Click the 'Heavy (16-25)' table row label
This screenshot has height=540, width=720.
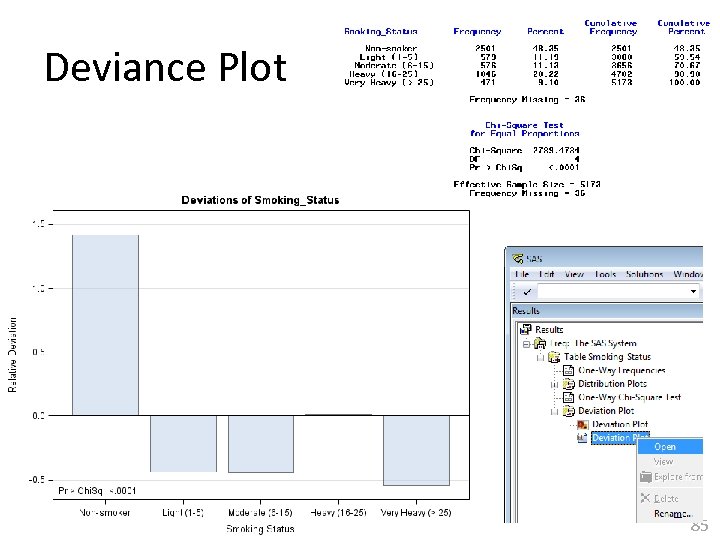click(383, 74)
